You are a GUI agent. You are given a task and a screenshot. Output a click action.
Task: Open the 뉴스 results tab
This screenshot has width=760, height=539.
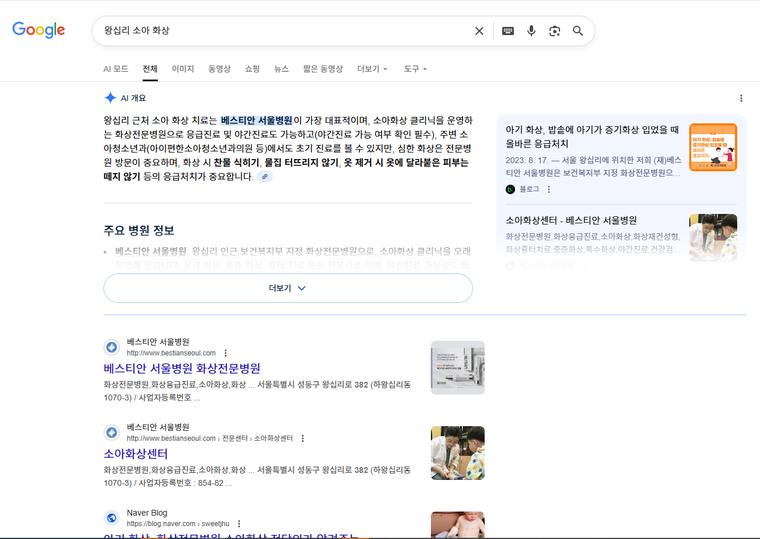[x=282, y=69]
